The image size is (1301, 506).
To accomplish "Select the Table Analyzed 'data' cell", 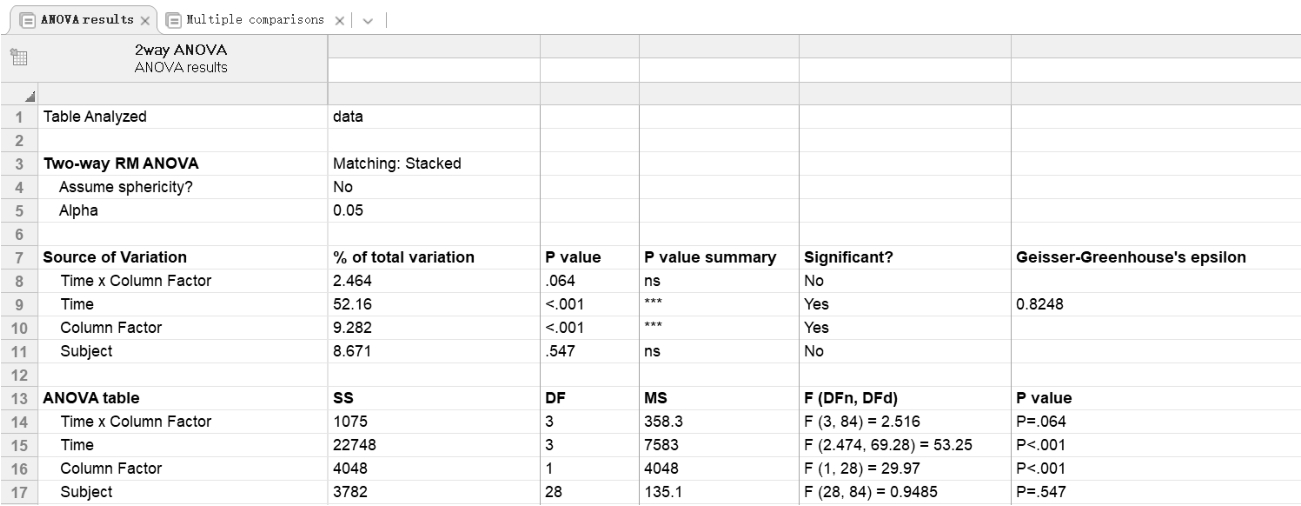I will [x=347, y=116].
